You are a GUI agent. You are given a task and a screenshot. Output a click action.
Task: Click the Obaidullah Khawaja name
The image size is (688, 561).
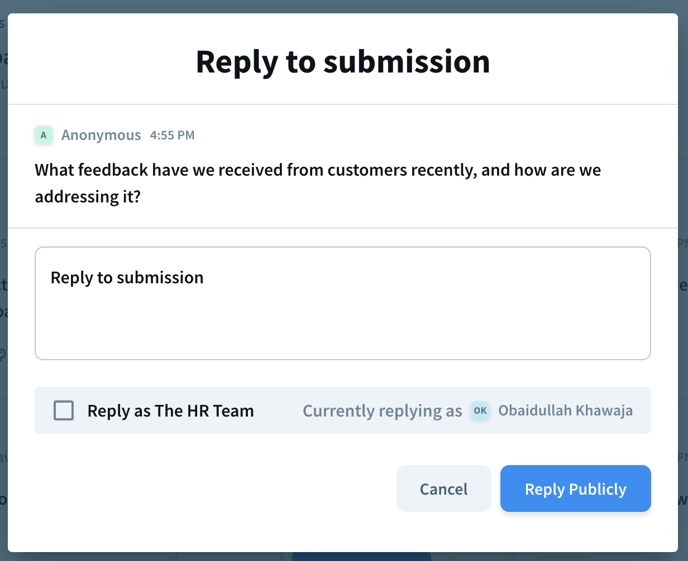click(565, 411)
